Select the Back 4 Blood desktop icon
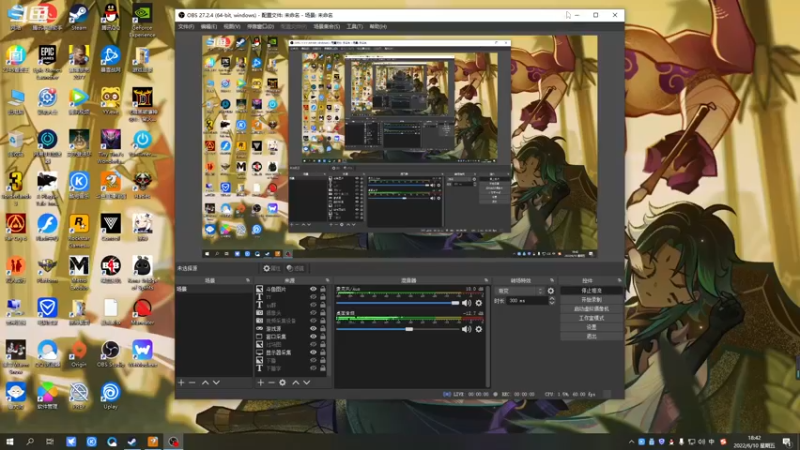800x450 pixels. pyautogui.click(x=110, y=270)
